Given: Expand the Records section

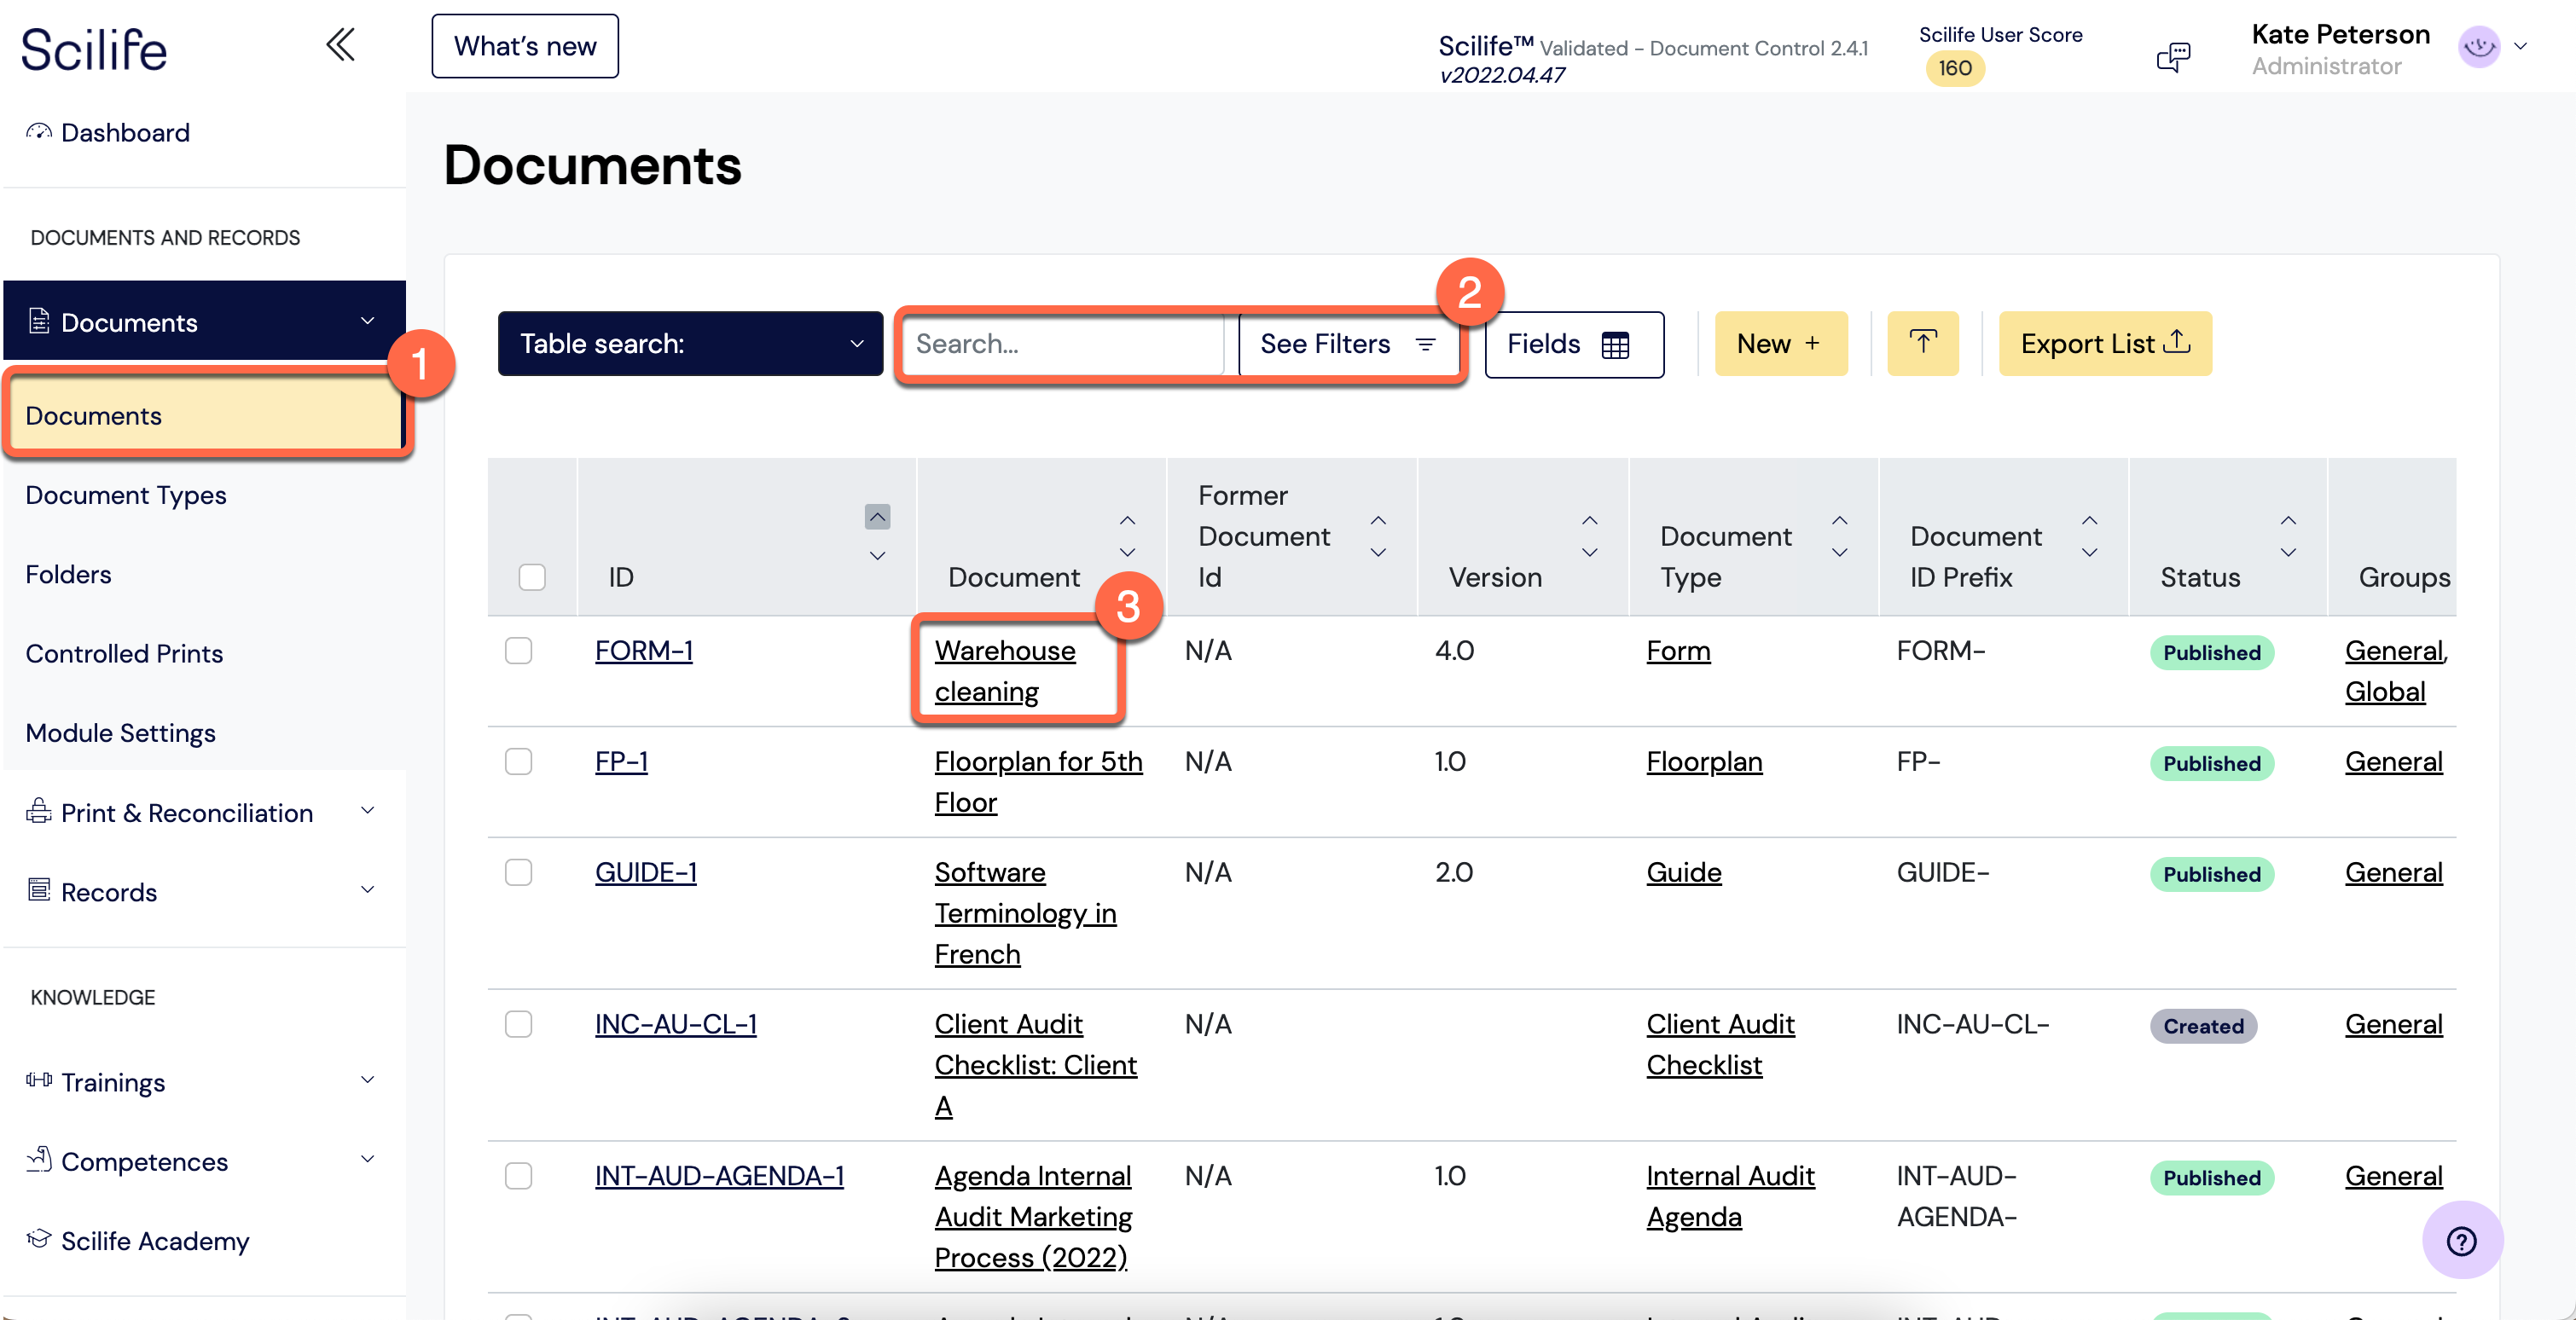Looking at the screenshot, I should coord(367,890).
